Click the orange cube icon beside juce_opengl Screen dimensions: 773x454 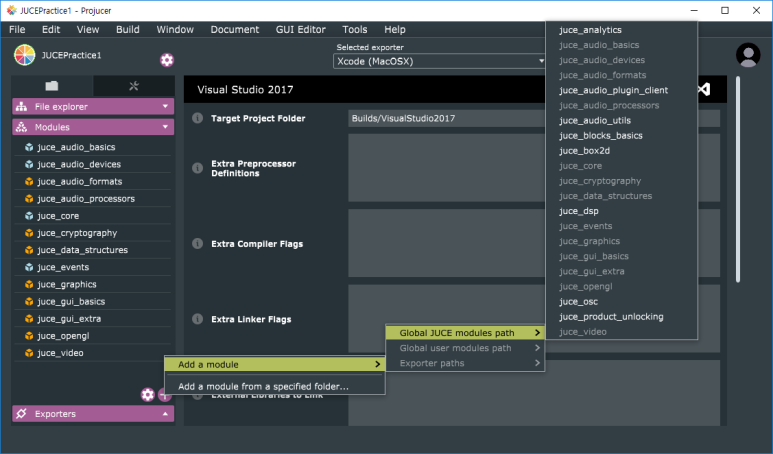[29, 336]
